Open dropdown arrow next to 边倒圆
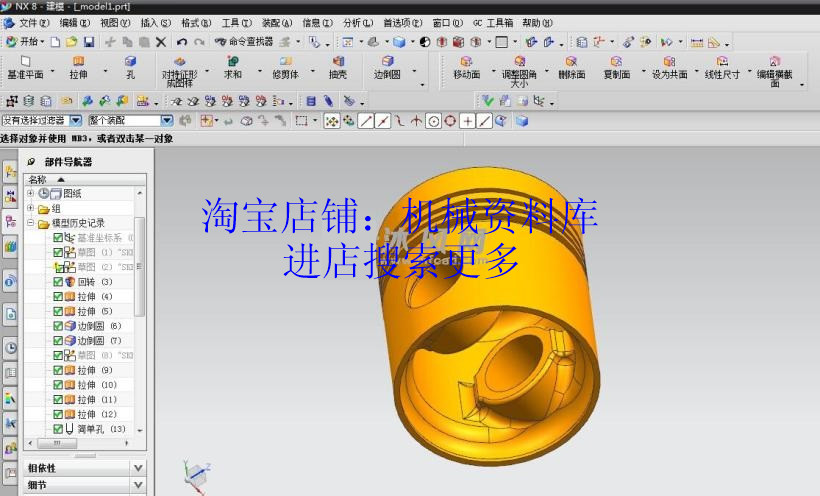The width and height of the screenshot is (820, 496). 415,71
